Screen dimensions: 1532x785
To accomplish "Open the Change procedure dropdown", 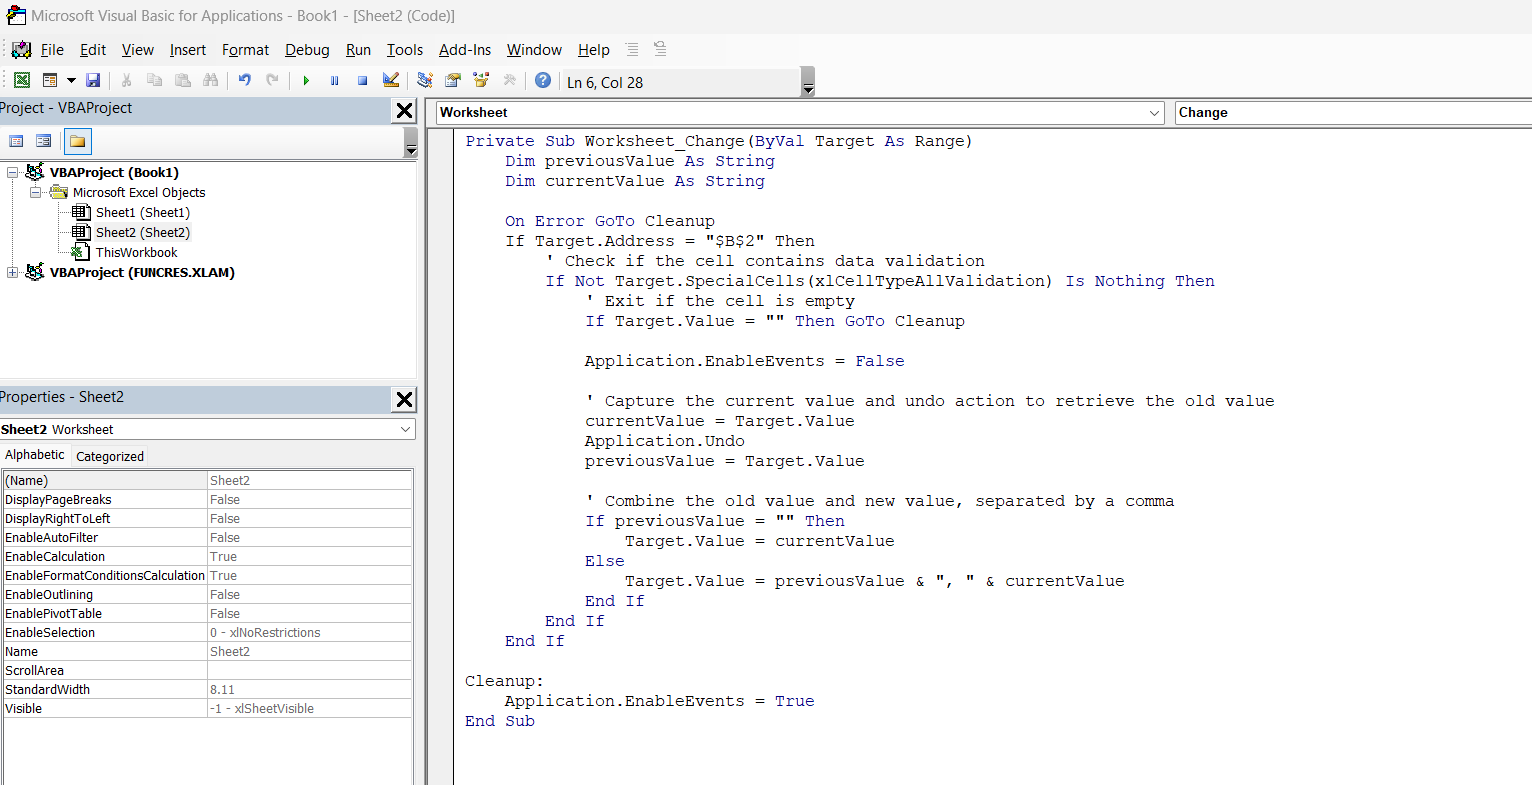I will [x=1353, y=113].
